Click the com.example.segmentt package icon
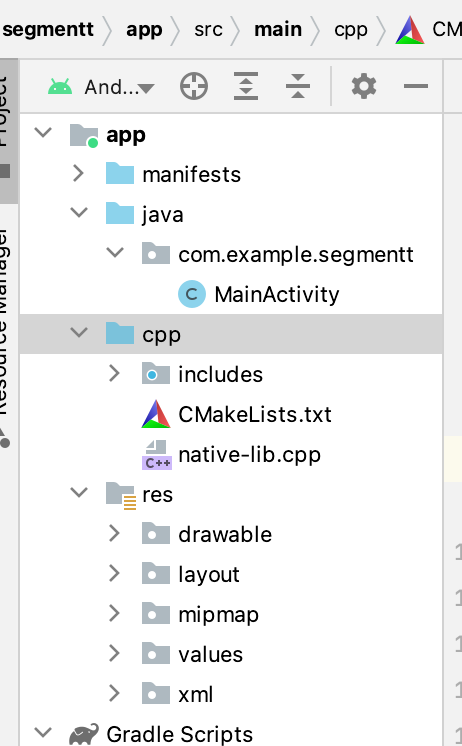Image resolution: width=462 pixels, height=746 pixels. coord(156,254)
